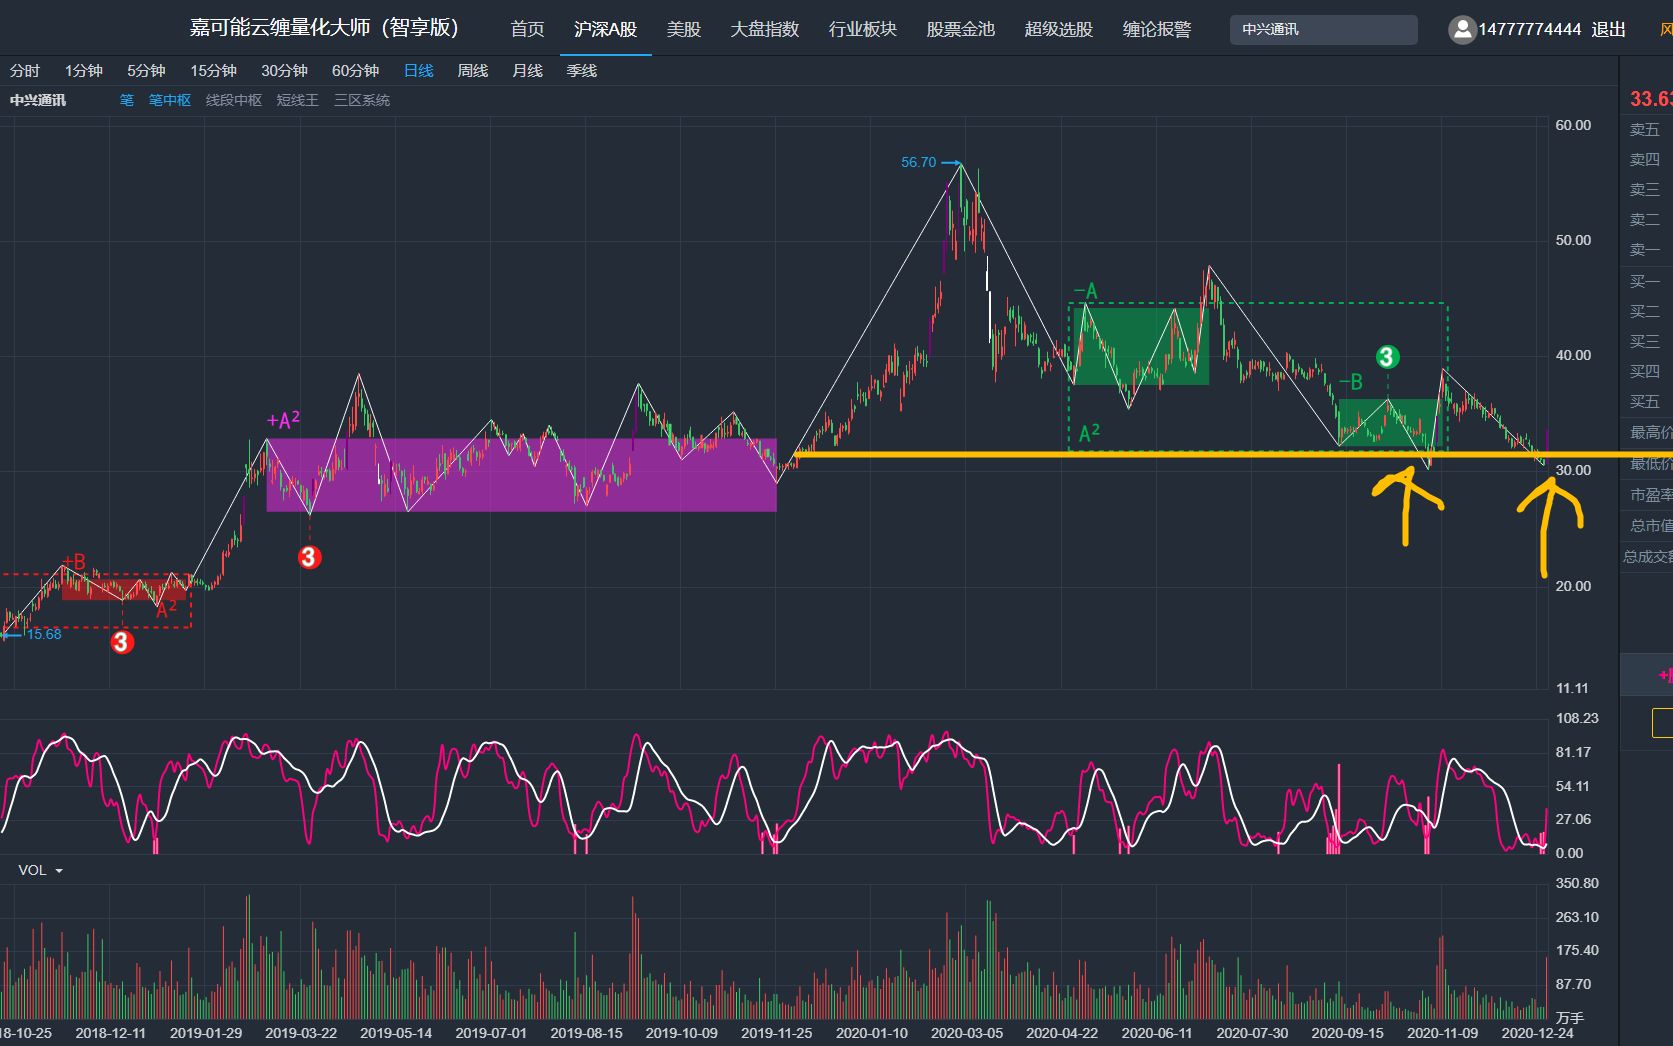Image resolution: width=1673 pixels, height=1046 pixels.
Task: Toggle the 笔 overlay
Action: pyautogui.click(x=127, y=100)
